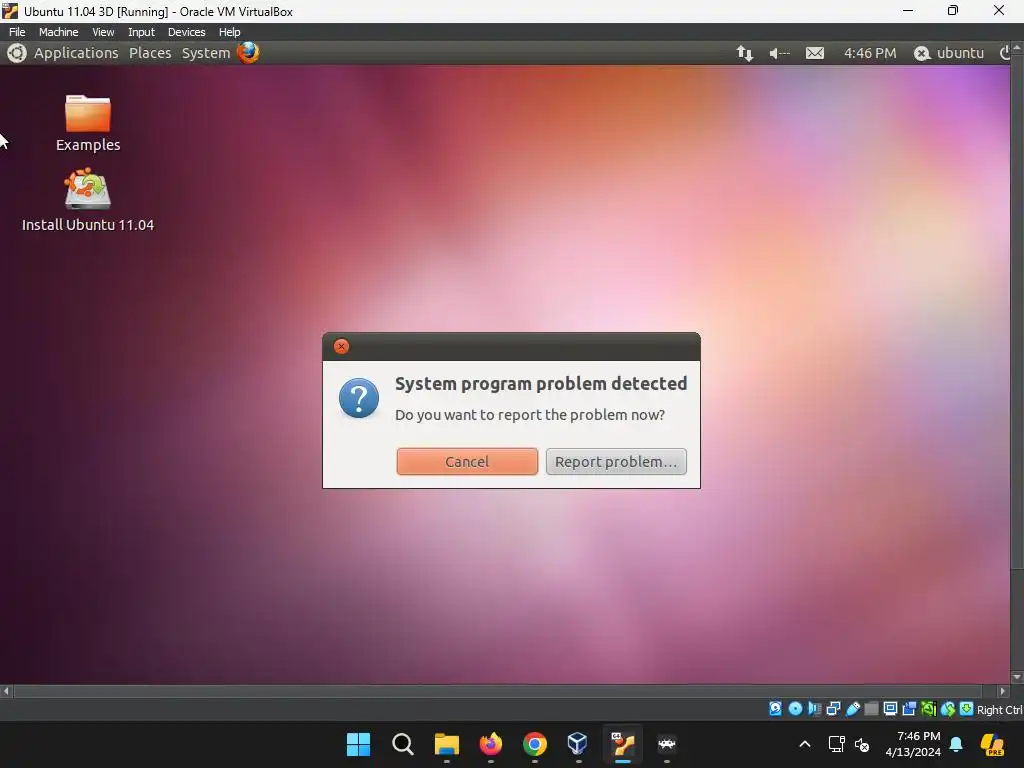Open Windows taskbar Search
The width and height of the screenshot is (1024, 768).
point(402,744)
